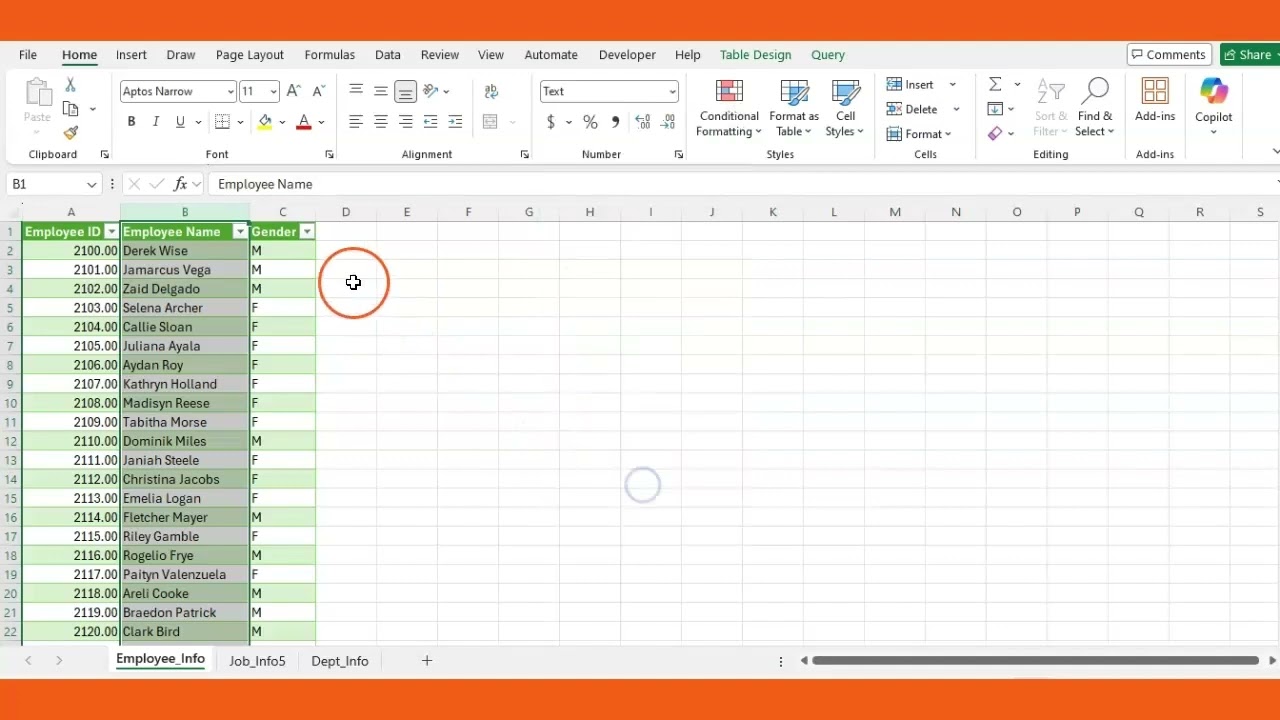Set middle vertical alignment
Image resolution: width=1280 pixels, height=720 pixels.
(x=380, y=91)
